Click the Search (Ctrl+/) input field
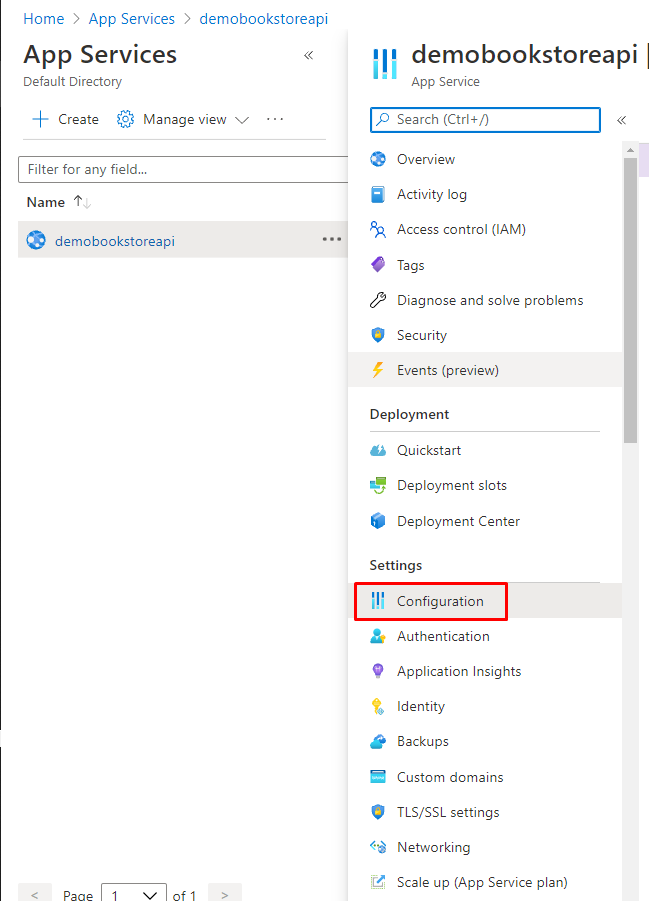Image resolution: width=649 pixels, height=901 pixels. click(x=485, y=120)
